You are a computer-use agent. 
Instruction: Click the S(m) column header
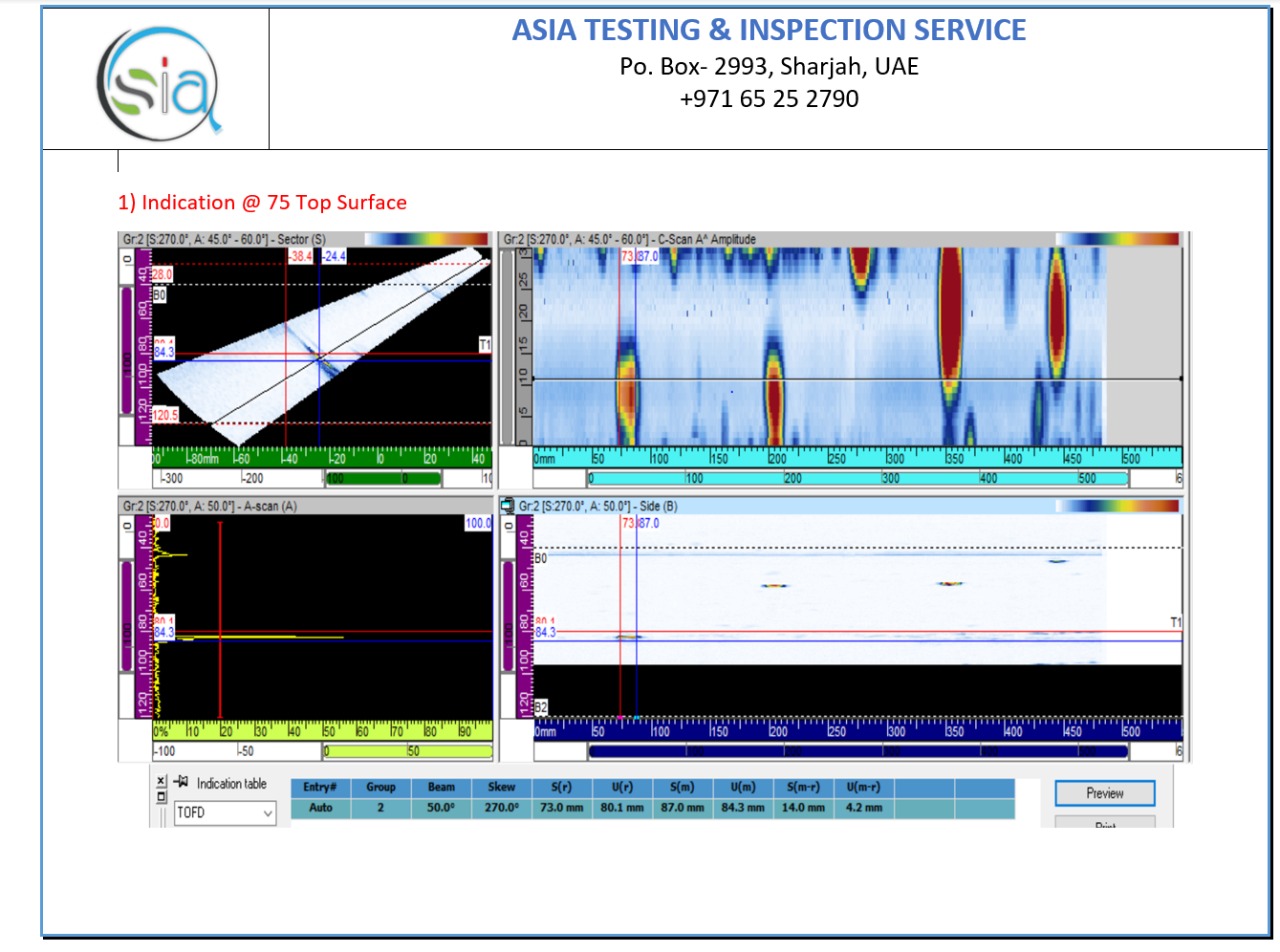click(x=683, y=787)
